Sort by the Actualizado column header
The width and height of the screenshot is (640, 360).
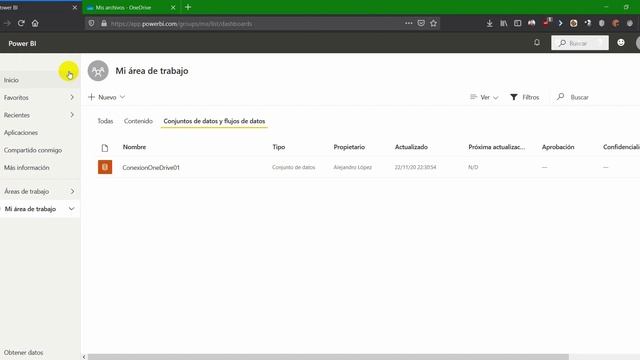(411, 147)
